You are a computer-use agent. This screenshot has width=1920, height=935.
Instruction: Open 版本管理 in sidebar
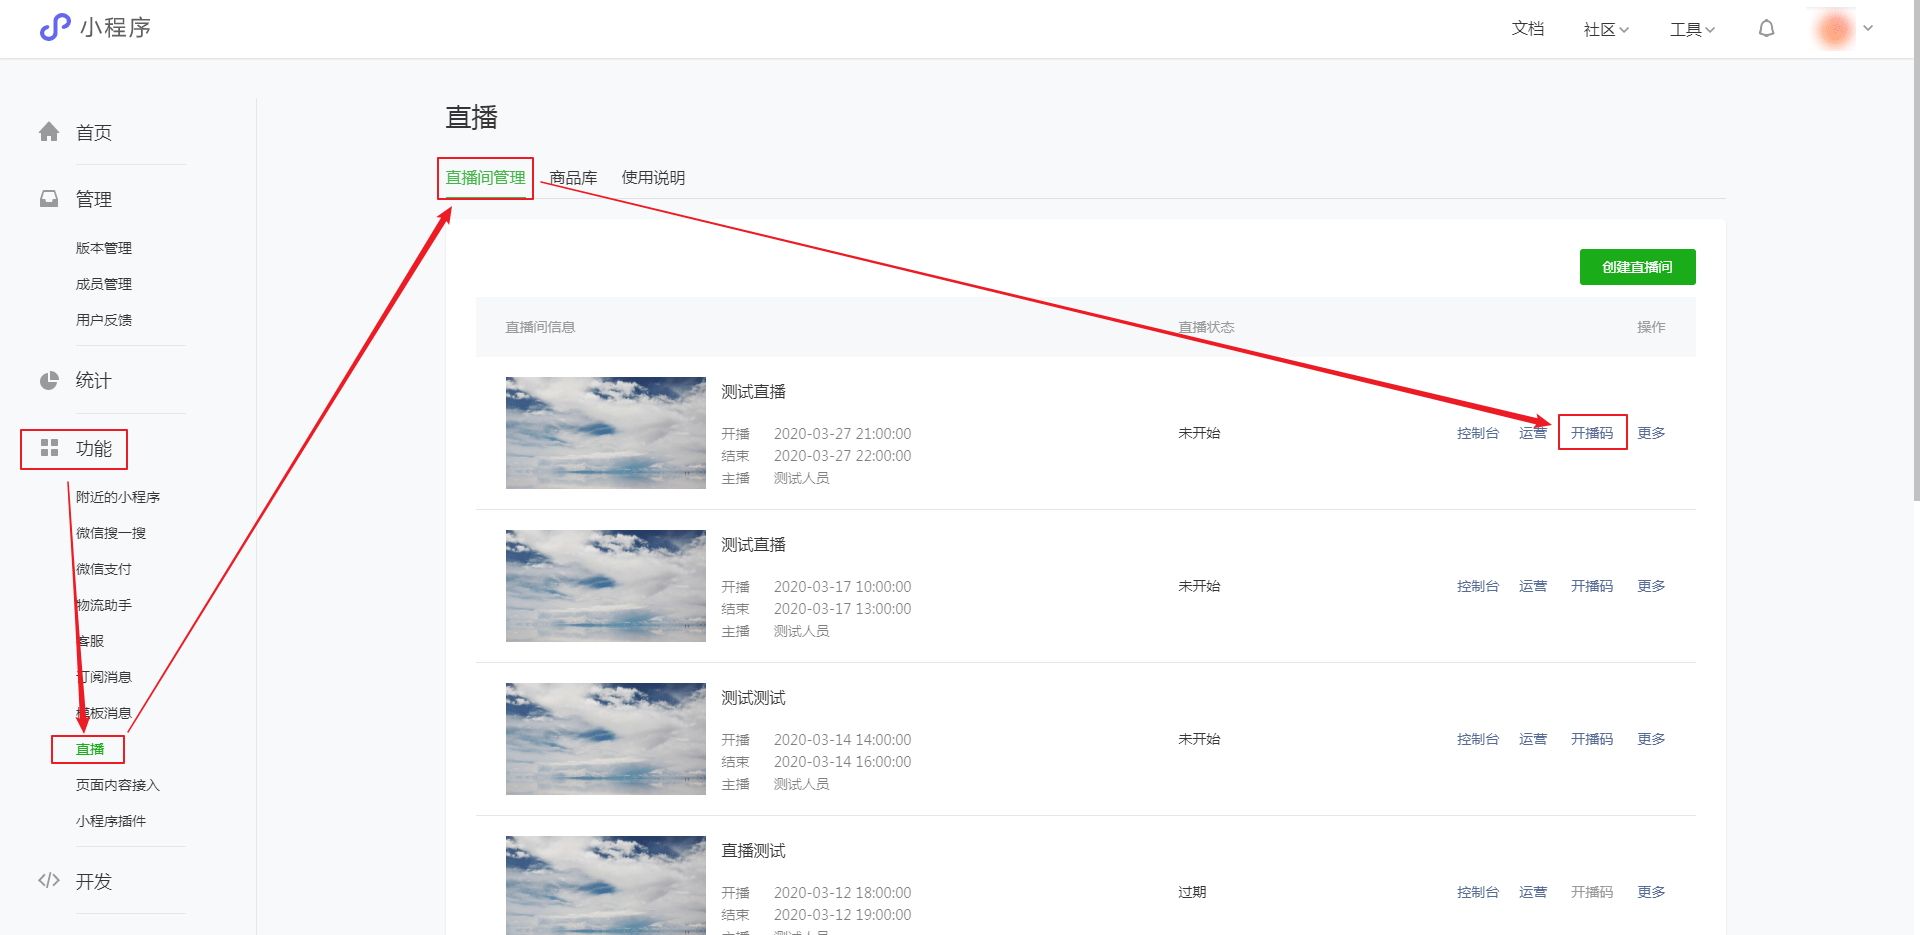pyautogui.click(x=104, y=248)
